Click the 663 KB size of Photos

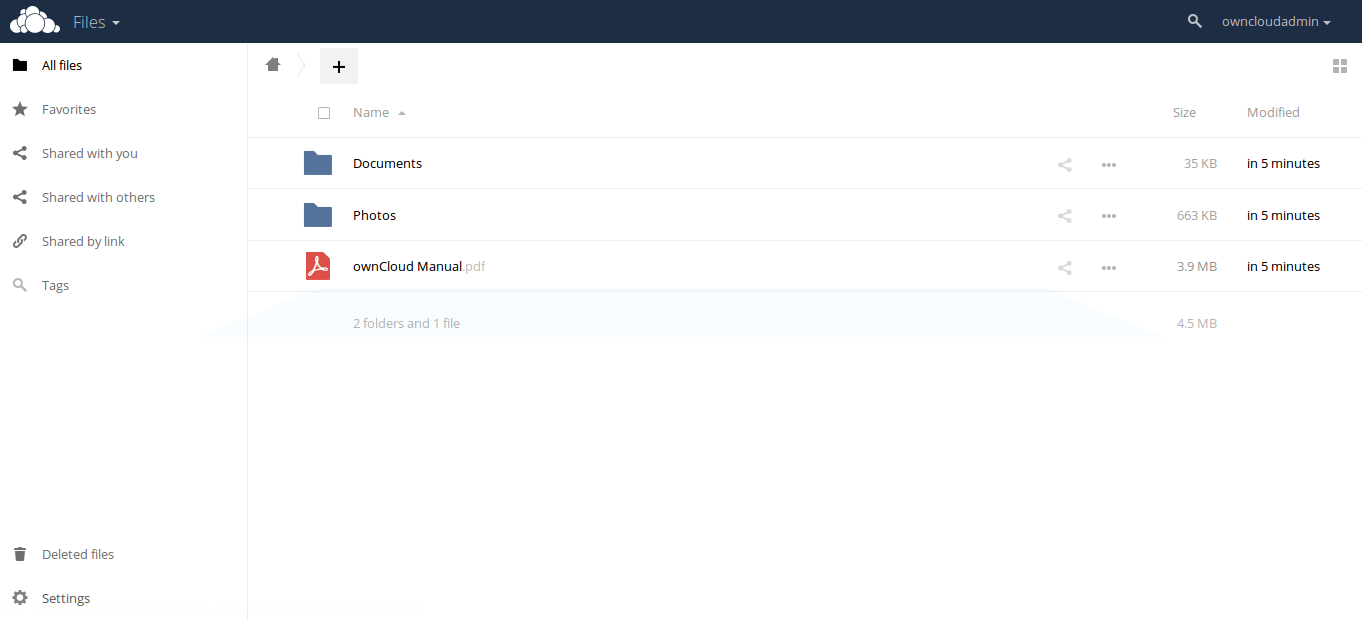[x=1197, y=216]
